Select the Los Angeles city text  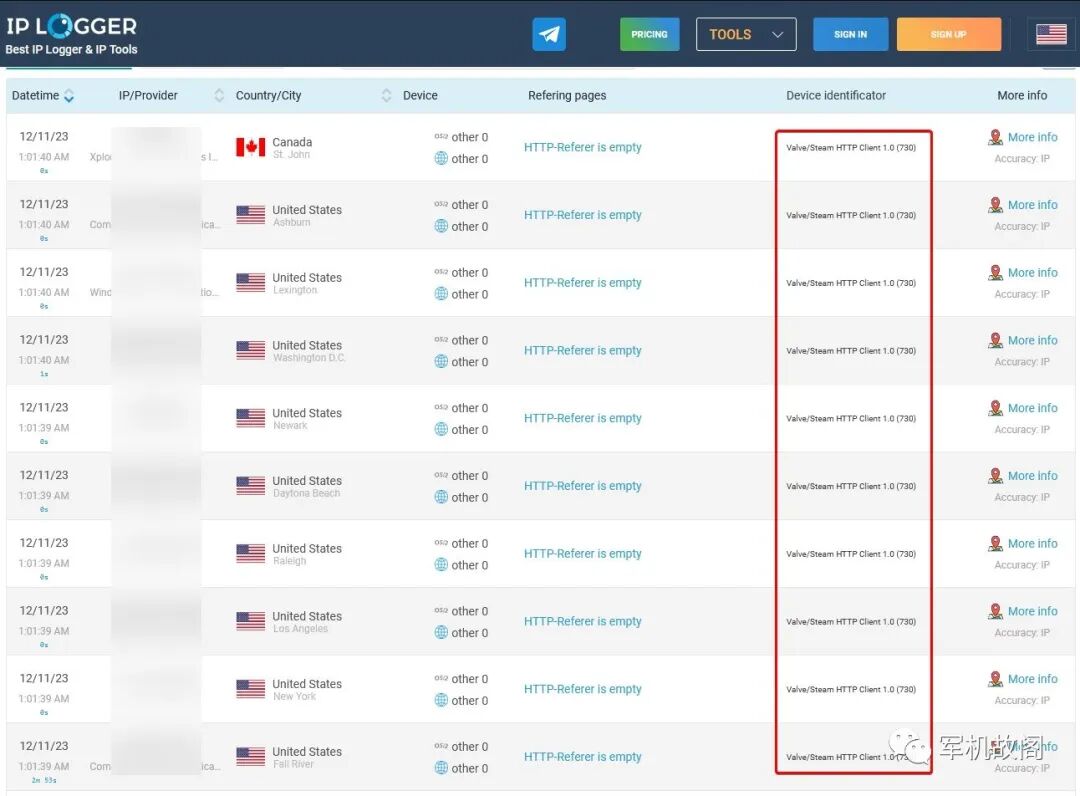pyautogui.click(x=300, y=629)
